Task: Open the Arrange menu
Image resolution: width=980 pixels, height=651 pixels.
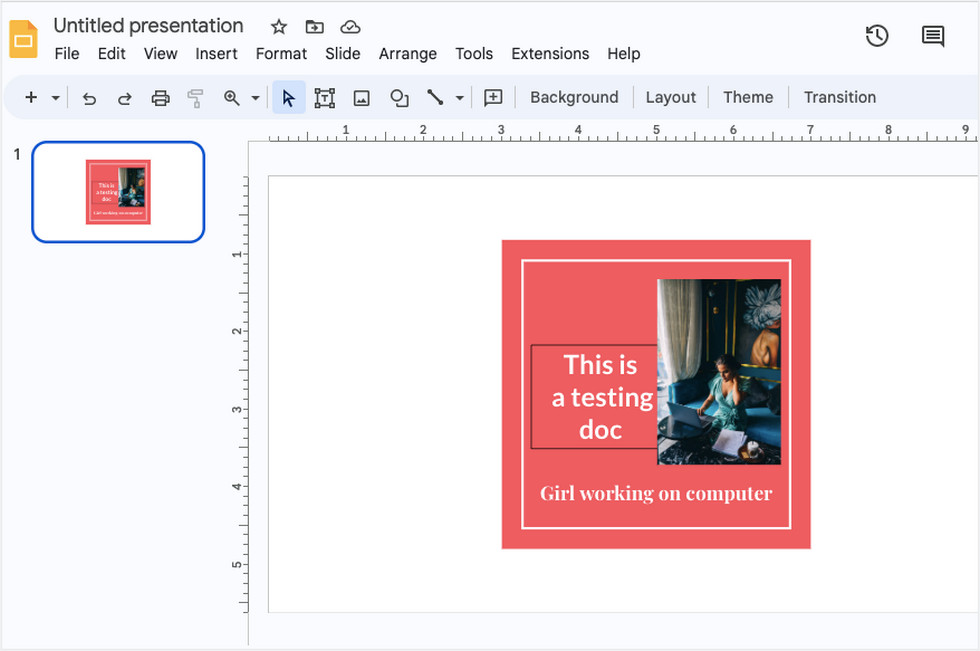Action: tap(408, 54)
